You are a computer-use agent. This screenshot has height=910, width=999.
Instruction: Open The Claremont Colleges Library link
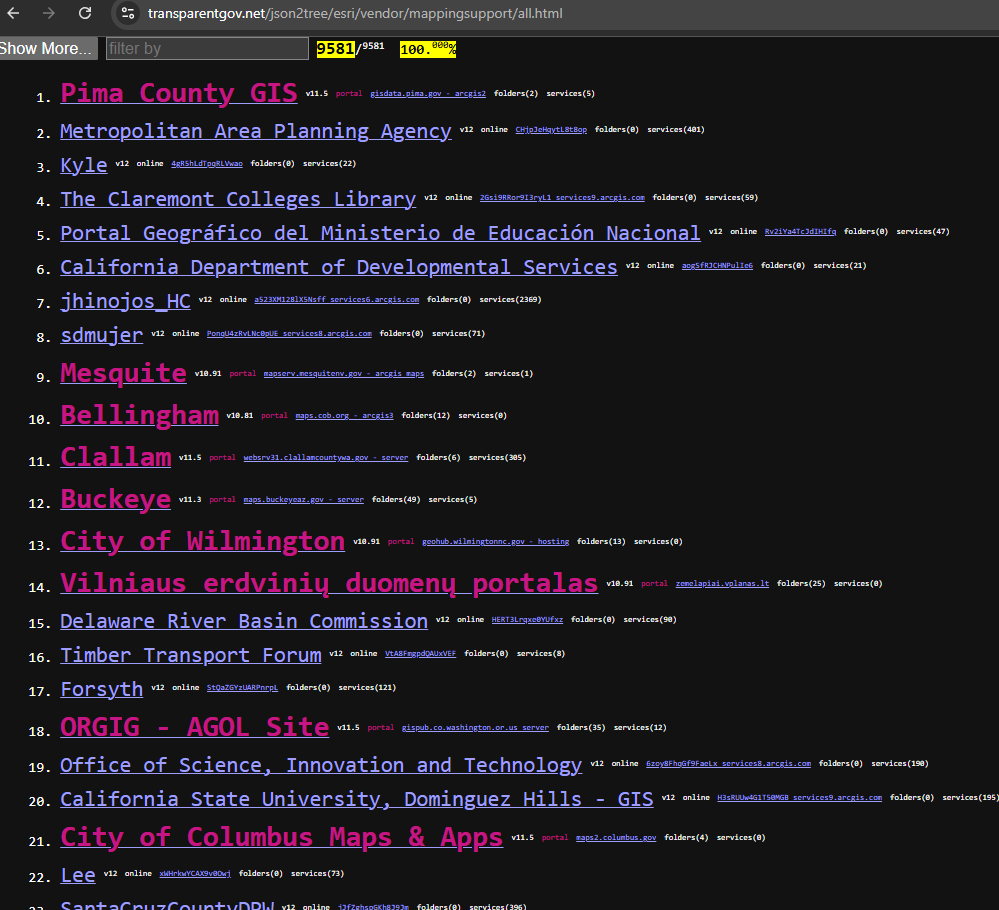tap(238, 199)
